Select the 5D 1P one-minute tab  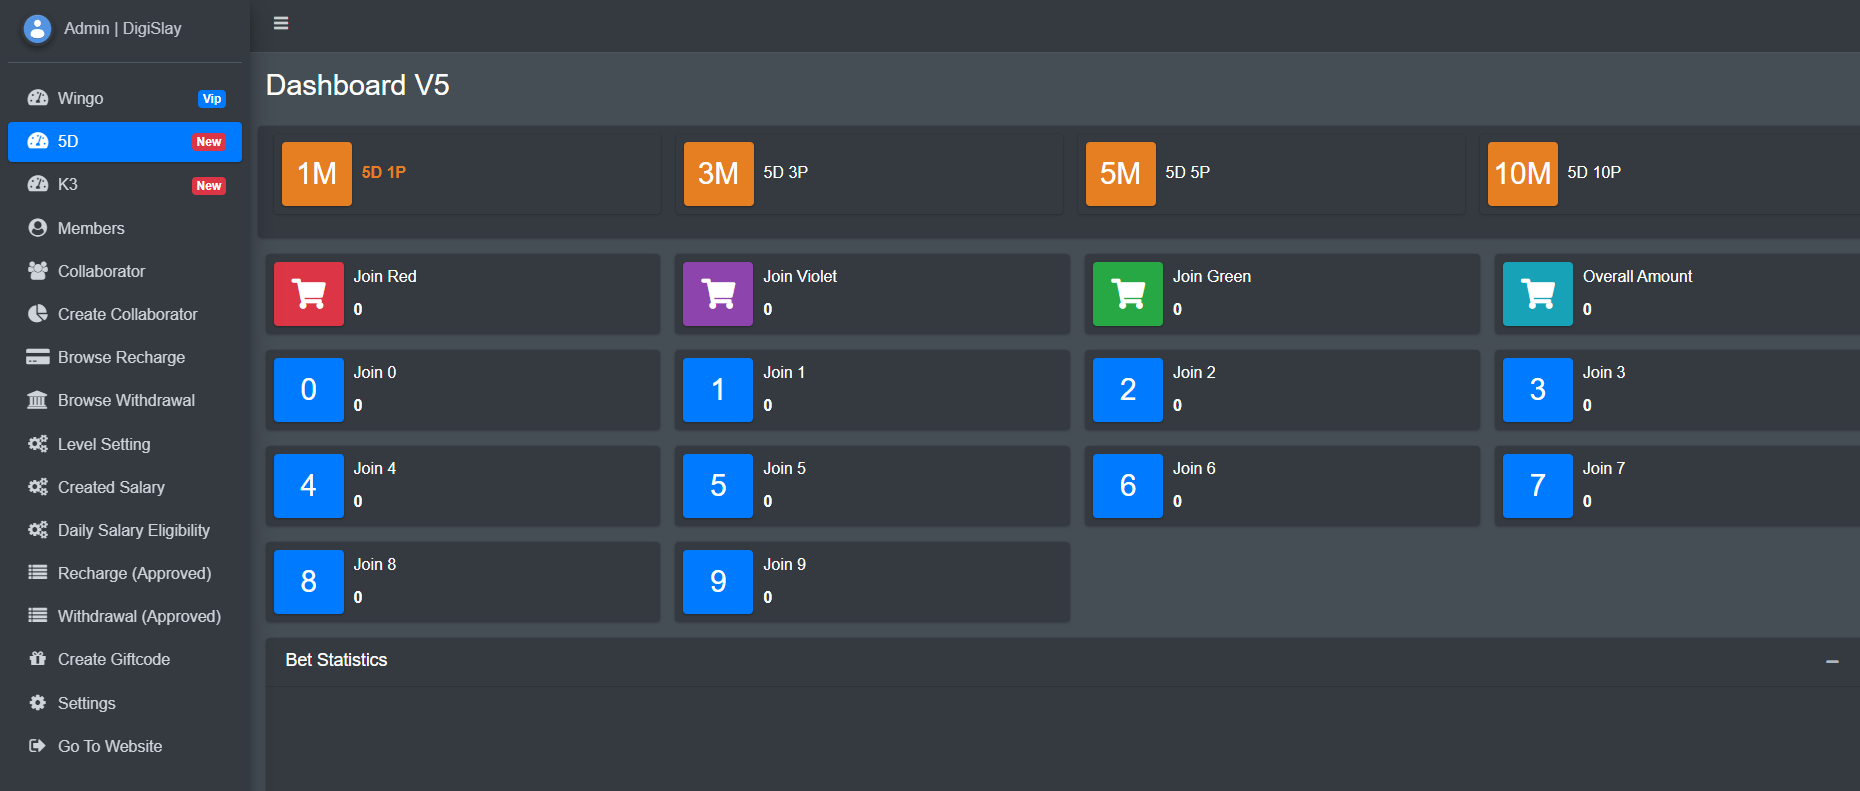tap(383, 173)
